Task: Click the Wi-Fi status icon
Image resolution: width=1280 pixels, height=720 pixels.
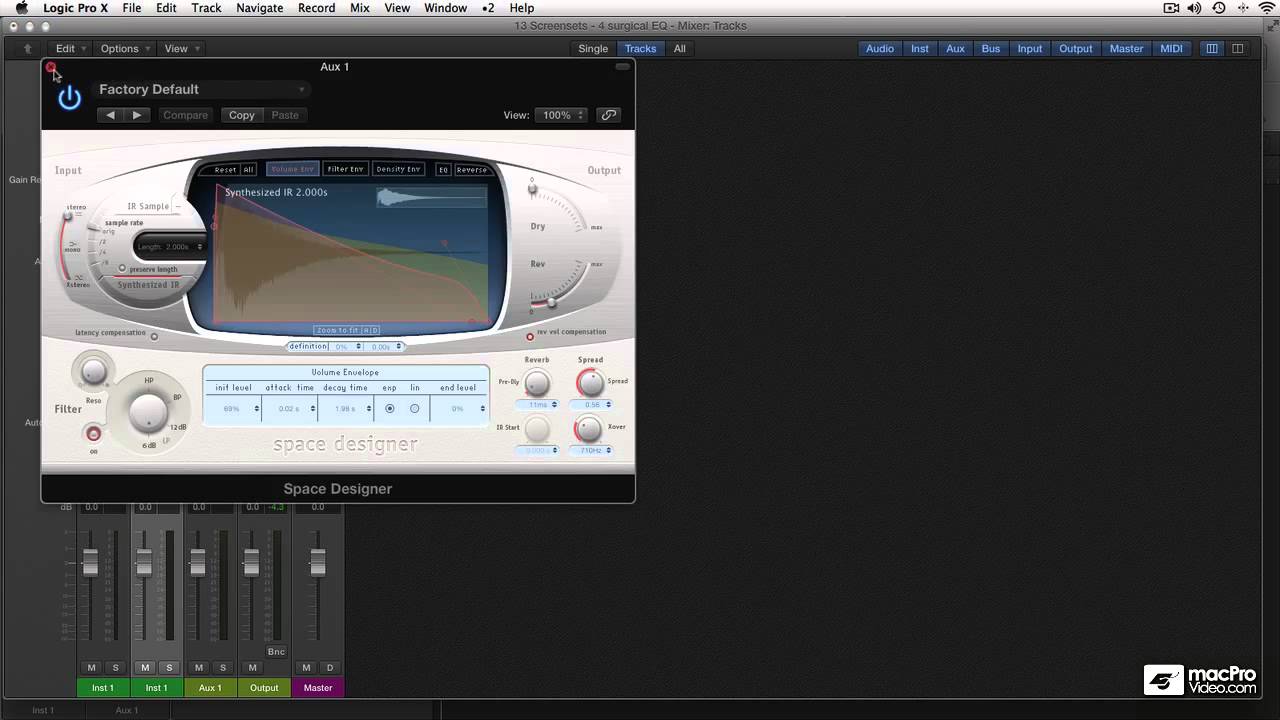Action: pos(1267,8)
